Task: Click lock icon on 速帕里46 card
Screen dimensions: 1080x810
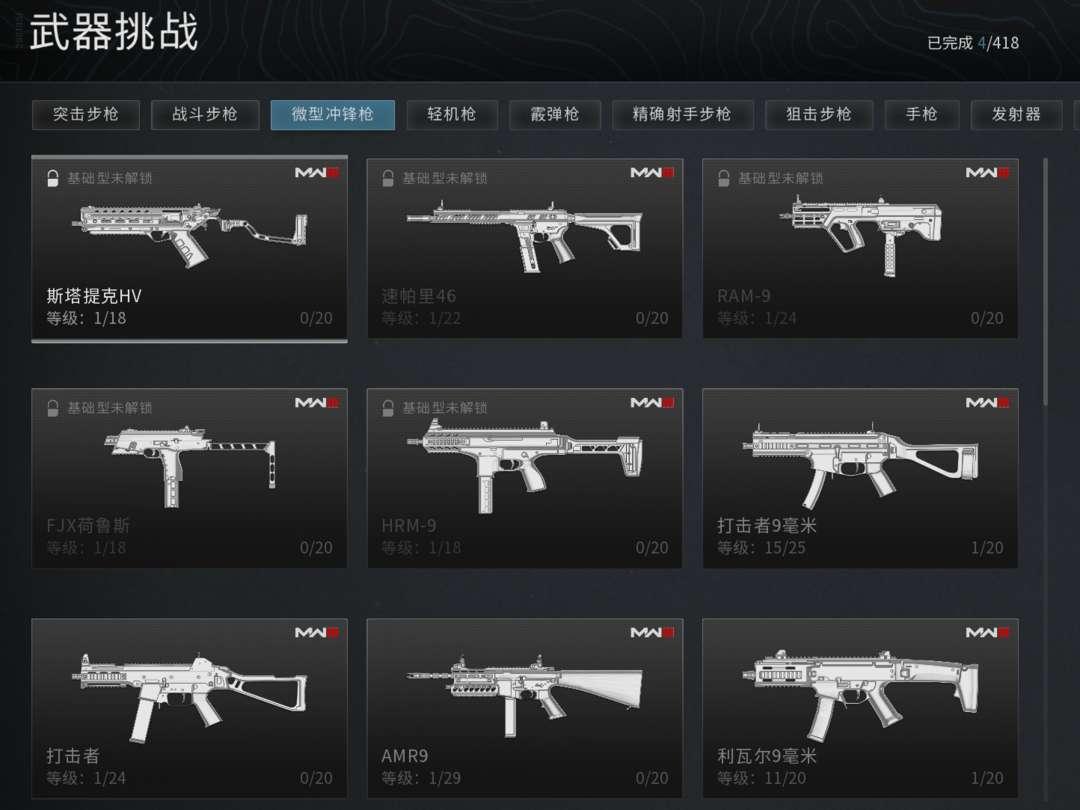Action: 388,178
